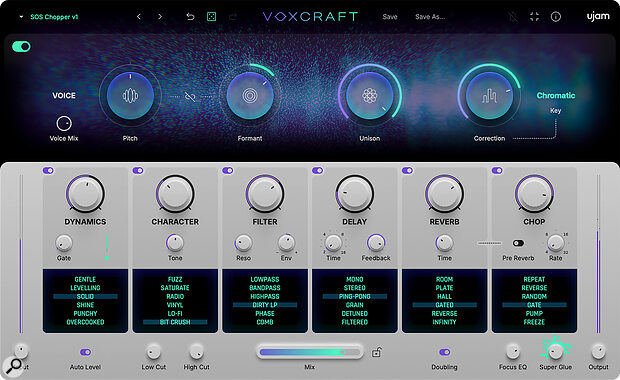This screenshot has height=380, width=620.
Task: Click the Unison flower knob
Action: click(x=370, y=96)
